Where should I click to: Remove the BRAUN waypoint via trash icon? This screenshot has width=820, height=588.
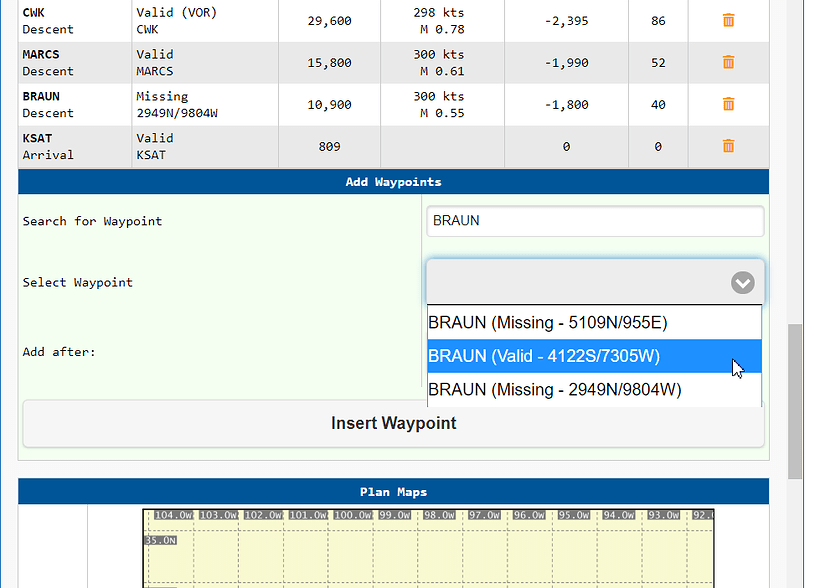point(728,104)
